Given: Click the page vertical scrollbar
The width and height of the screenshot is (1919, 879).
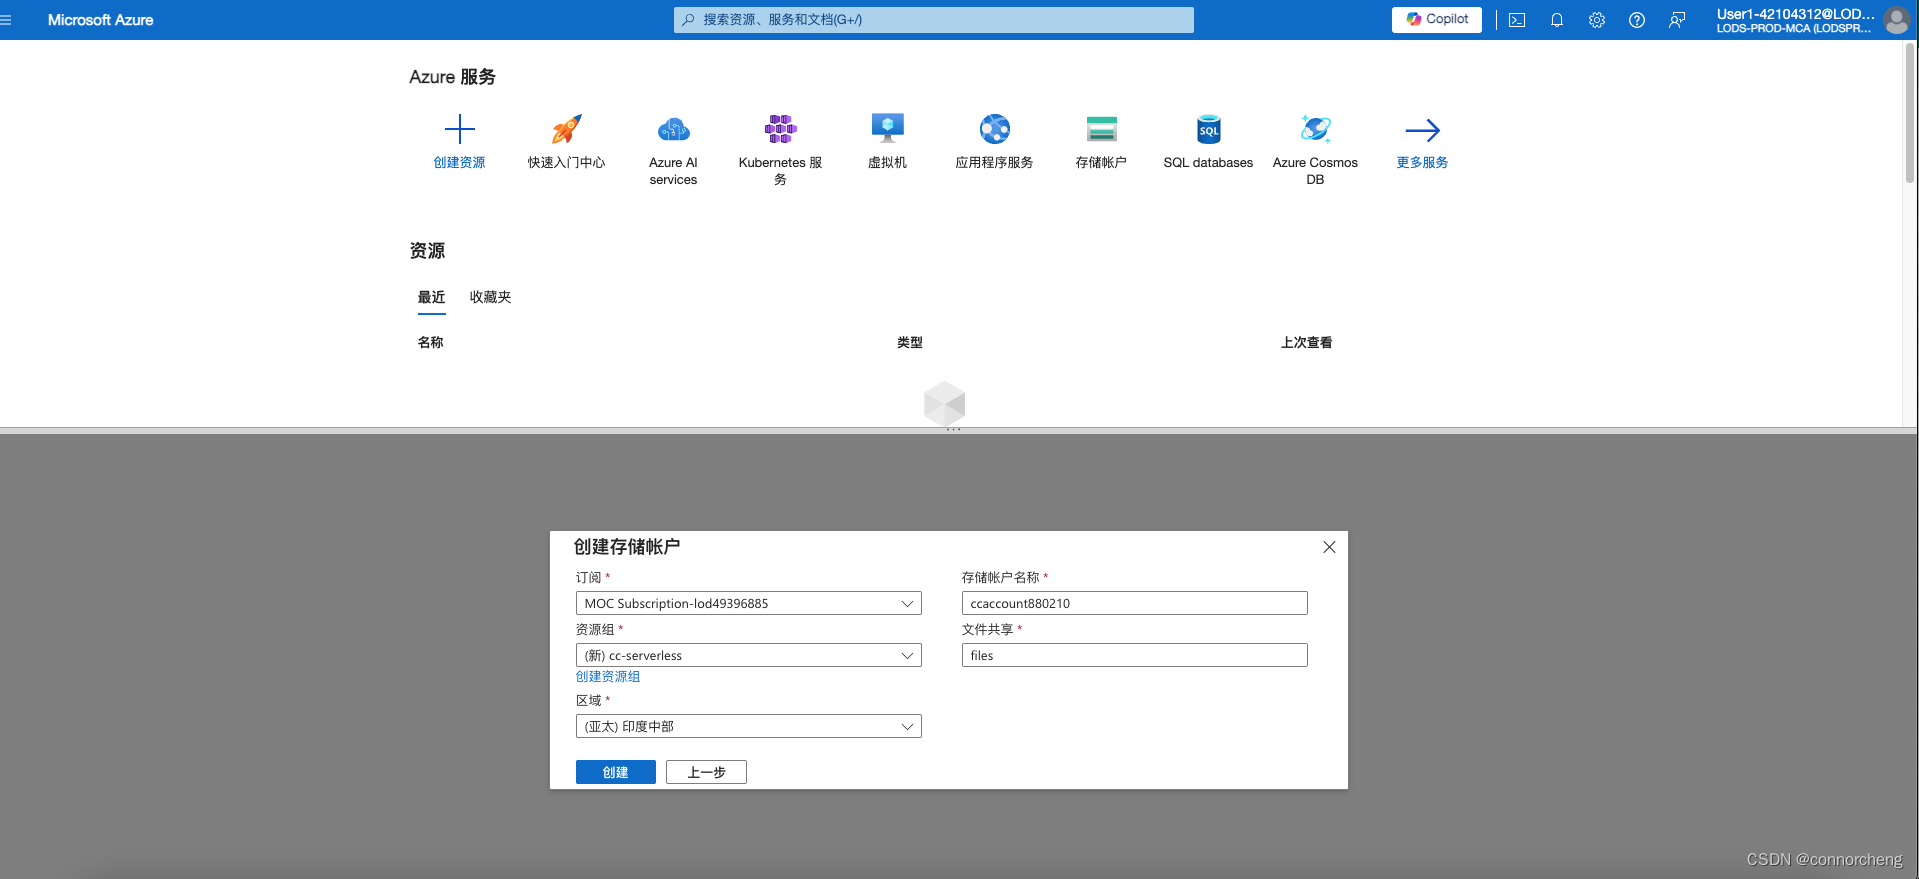Looking at the screenshot, I should (x=1910, y=112).
